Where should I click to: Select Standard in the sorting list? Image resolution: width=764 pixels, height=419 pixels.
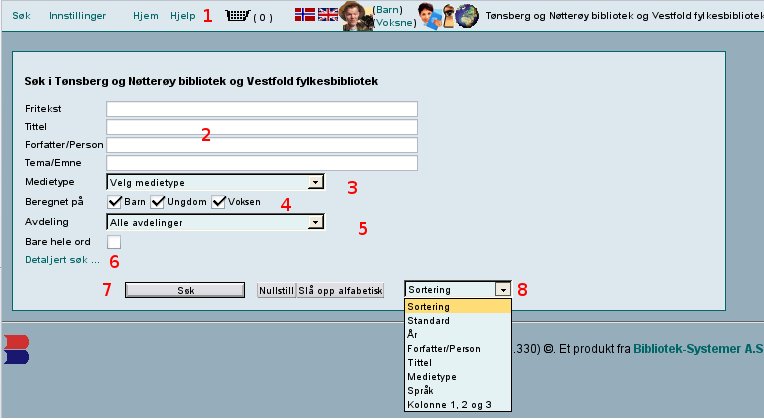[458, 321]
